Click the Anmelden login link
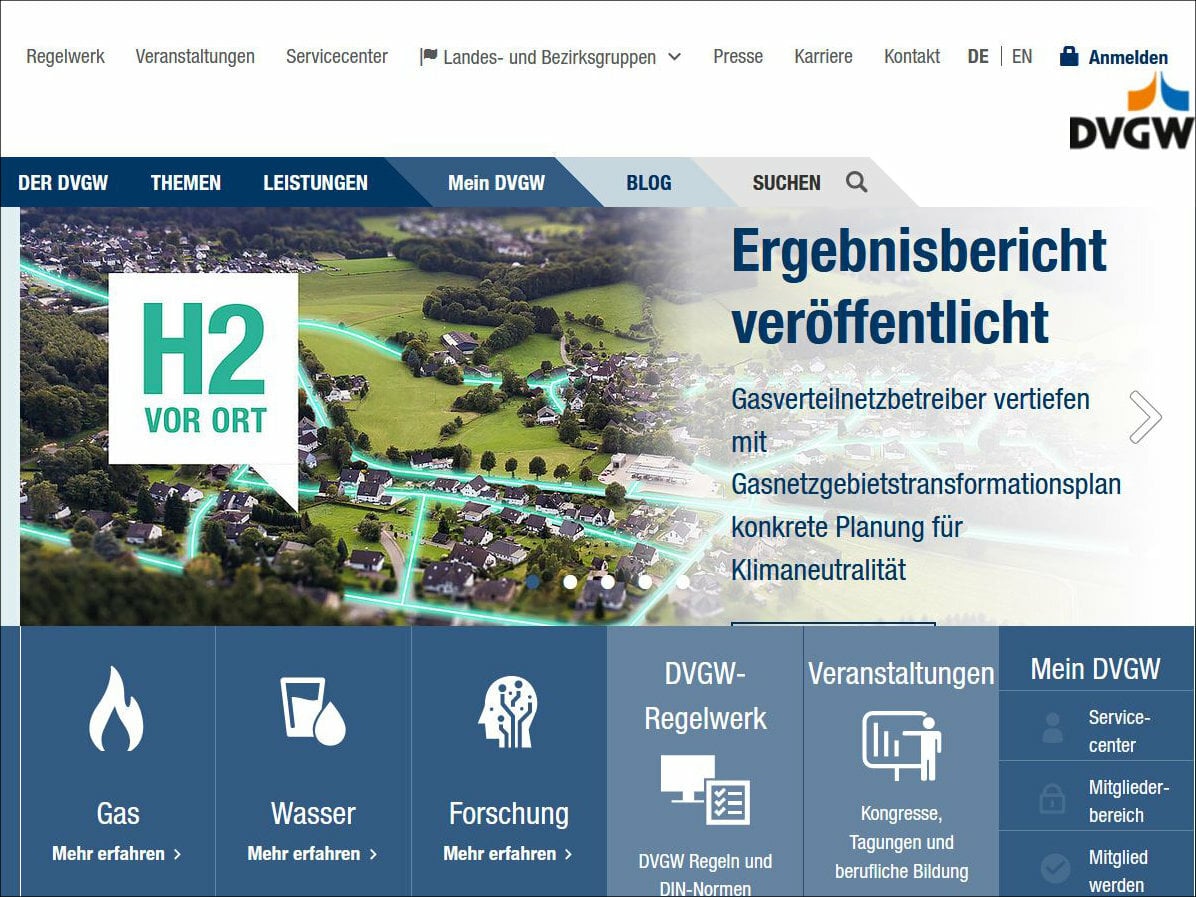This screenshot has height=897, width=1196. (1128, 57)
